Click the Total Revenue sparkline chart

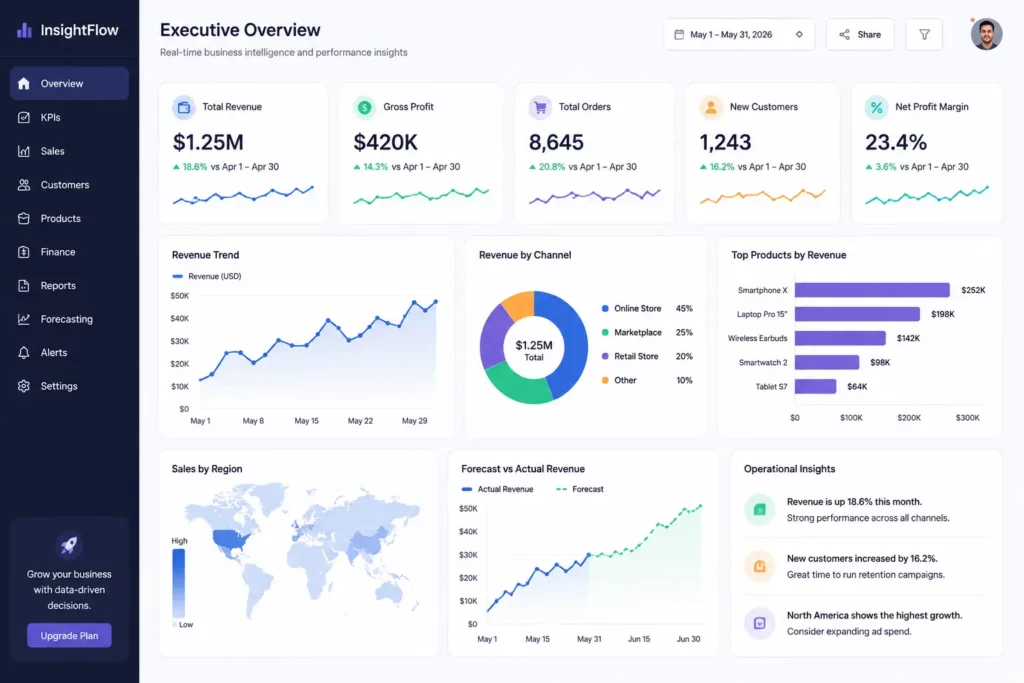[243, 195]
